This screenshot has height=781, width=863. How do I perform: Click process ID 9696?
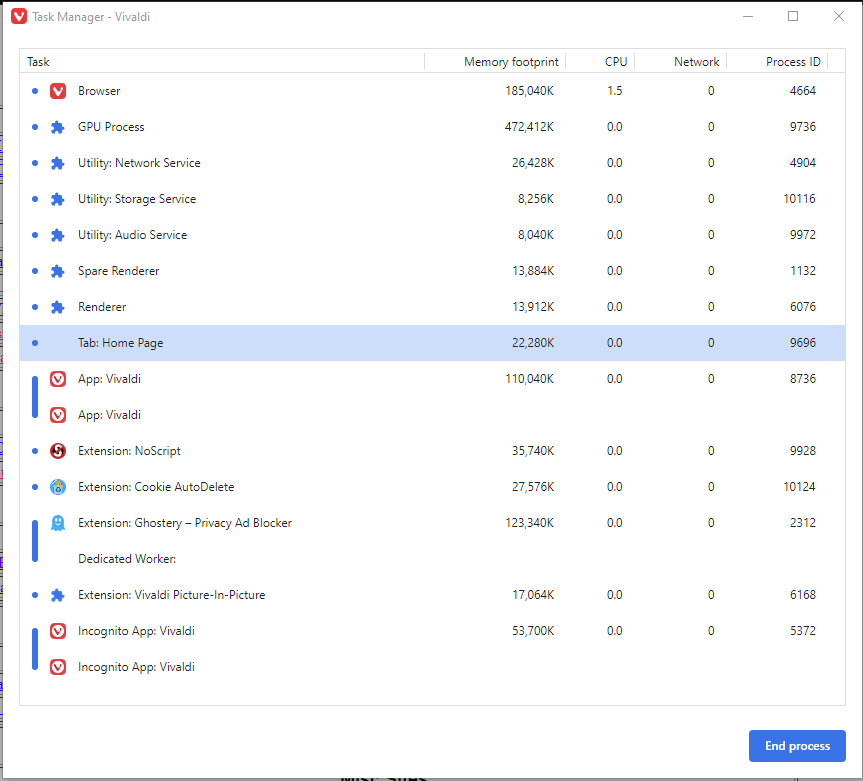pos(802,343)
